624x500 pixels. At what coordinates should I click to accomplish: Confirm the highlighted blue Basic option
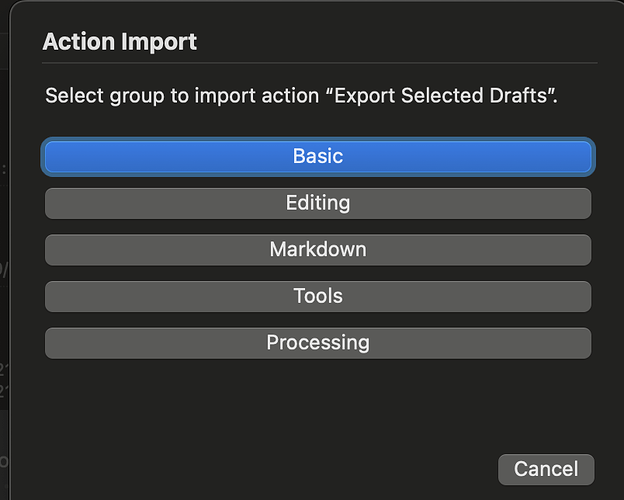pos(318,156)
